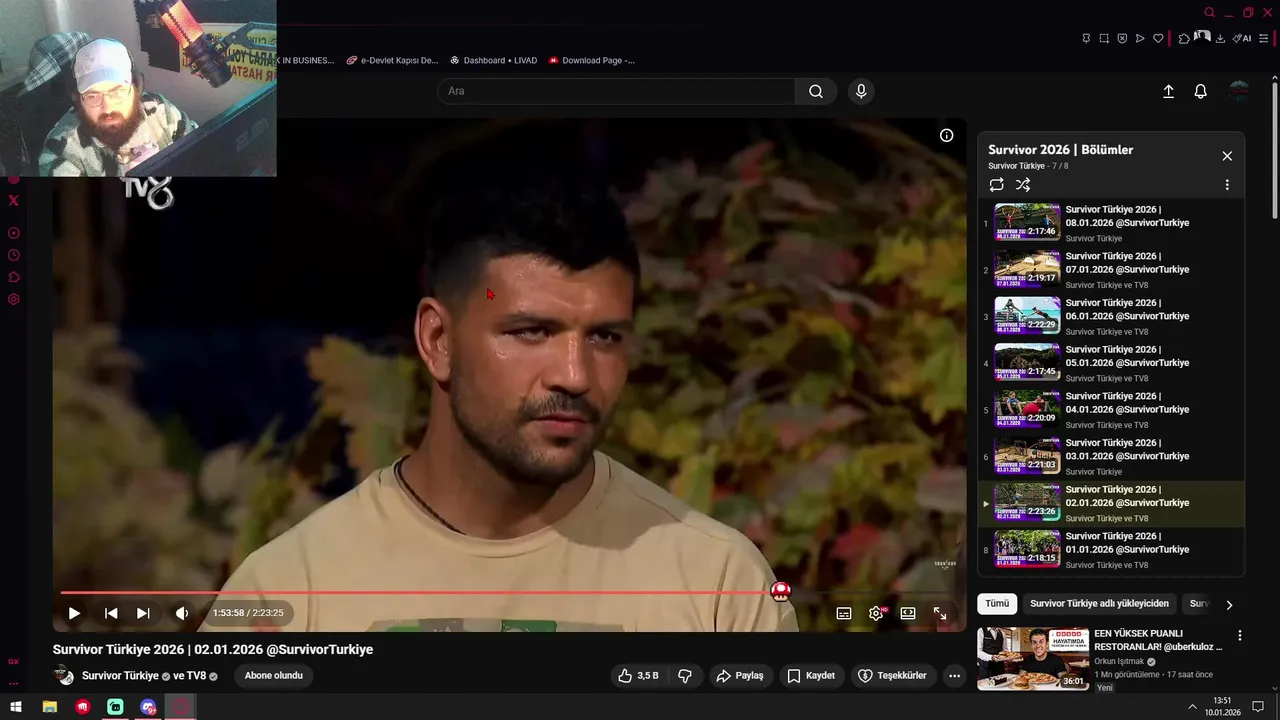This screenshot has width=1280, height=720.
Task: Toggle subtitles on the player
Action: (x=844, y=613)
